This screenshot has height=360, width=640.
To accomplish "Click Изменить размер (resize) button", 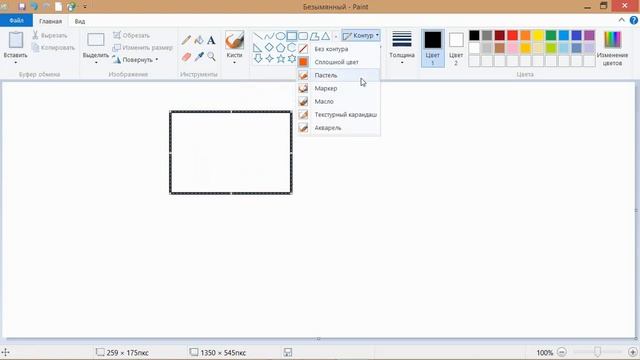I will coord(143,48).
